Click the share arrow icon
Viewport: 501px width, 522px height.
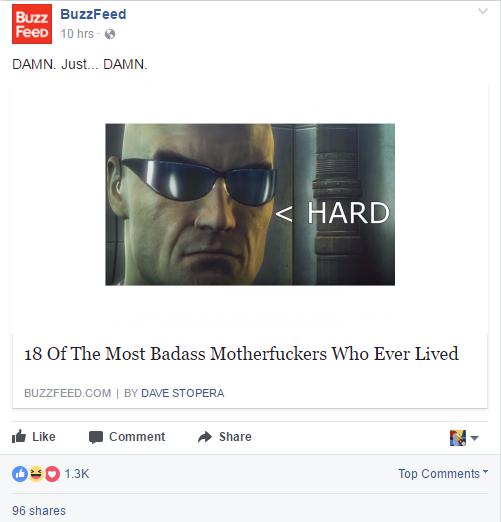pos(205,437)
